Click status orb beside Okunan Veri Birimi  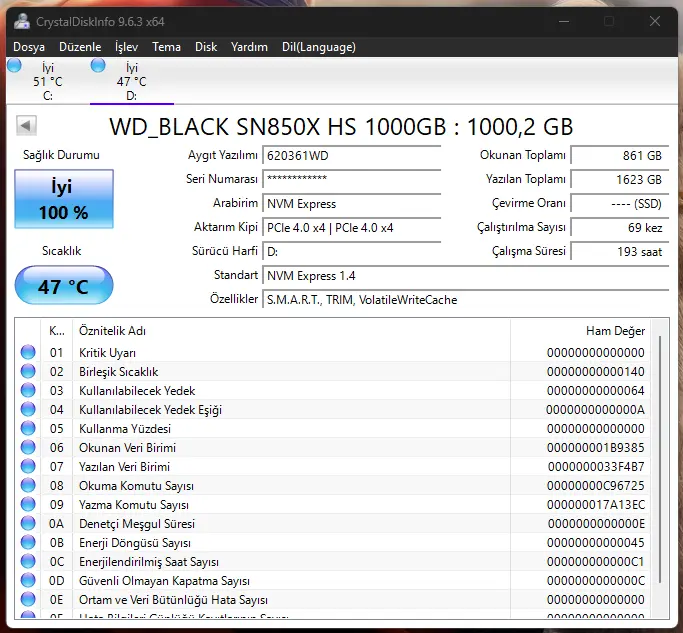[x=28, y=447]
